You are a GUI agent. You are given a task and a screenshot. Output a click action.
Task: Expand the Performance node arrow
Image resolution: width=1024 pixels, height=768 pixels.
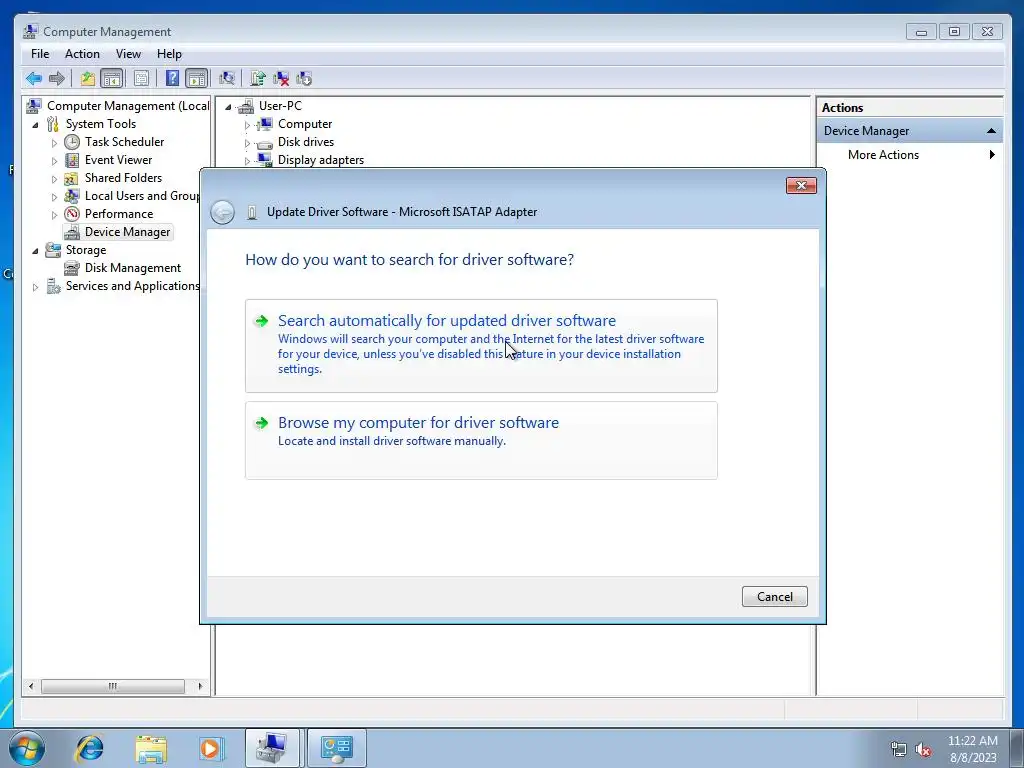coord(54,215)
